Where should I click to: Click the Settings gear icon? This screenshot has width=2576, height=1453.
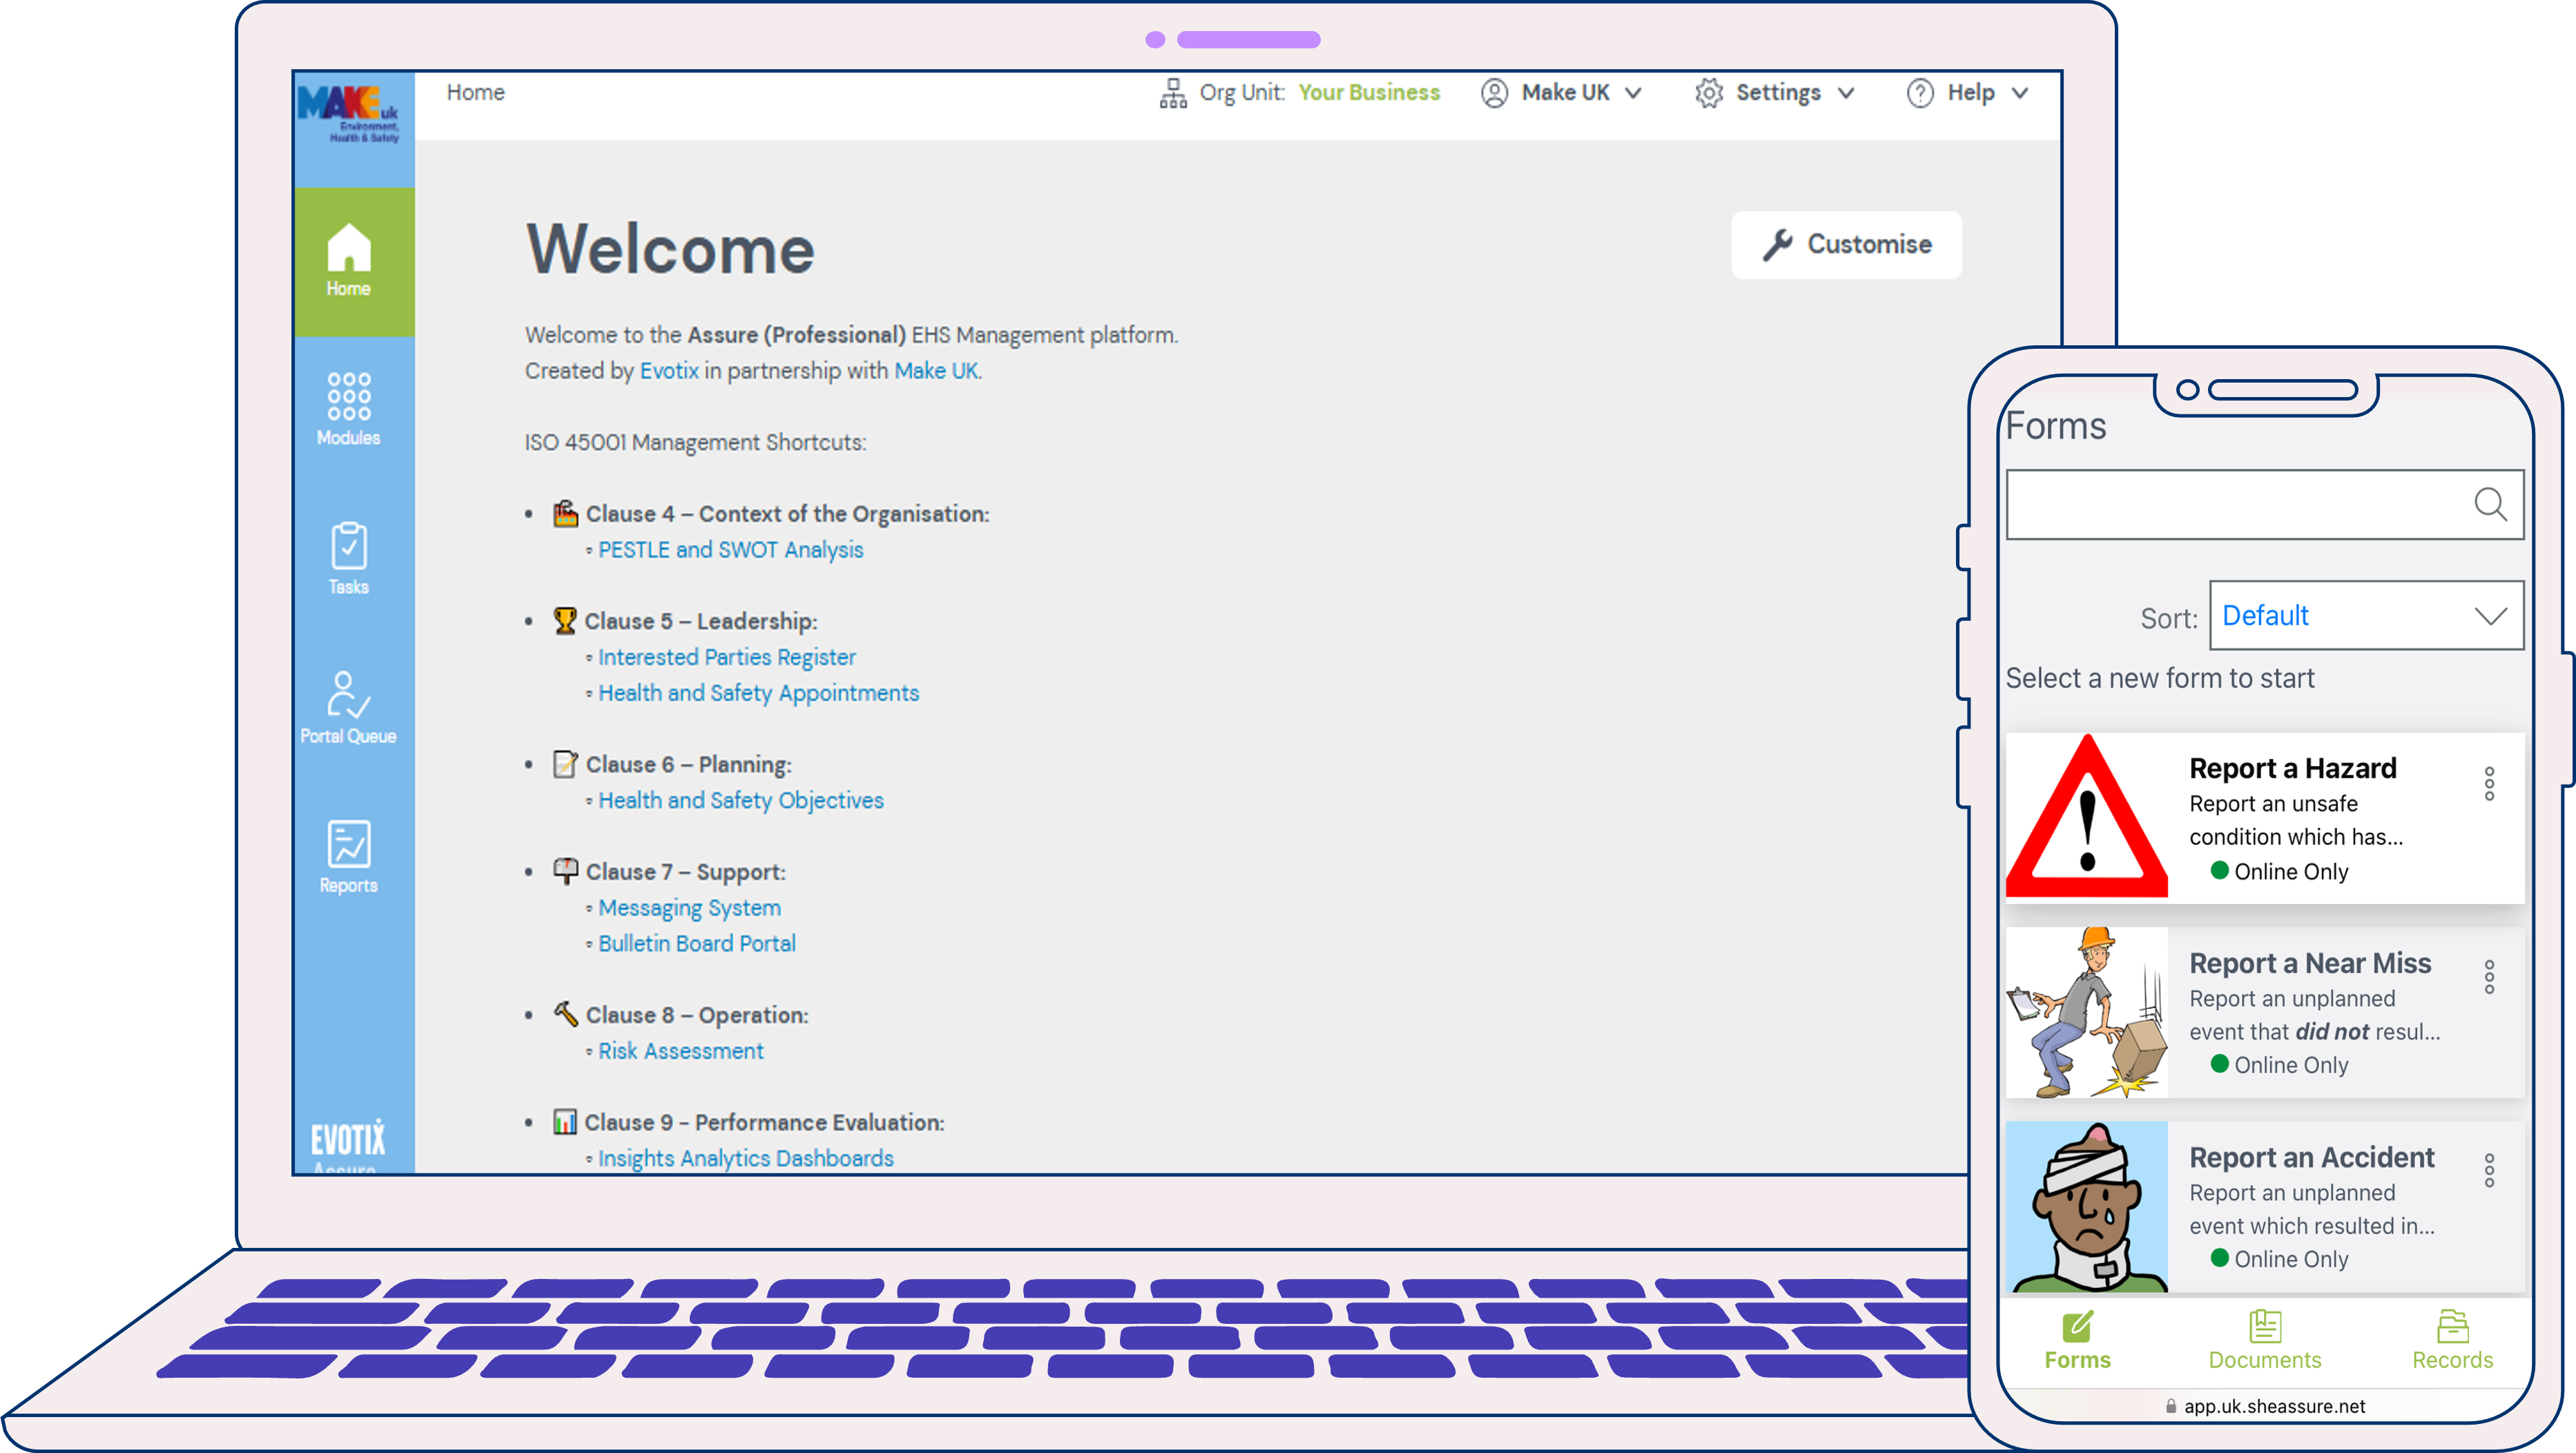tap(1709, 92)
